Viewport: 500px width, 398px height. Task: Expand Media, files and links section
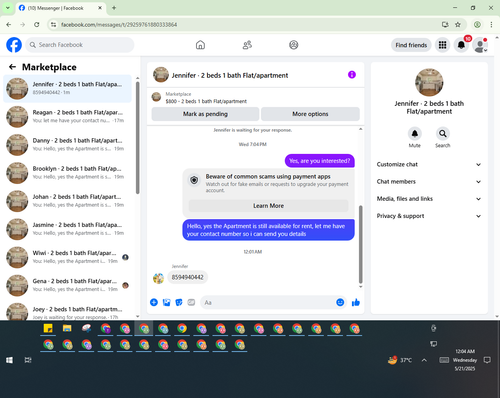point(429,199)
